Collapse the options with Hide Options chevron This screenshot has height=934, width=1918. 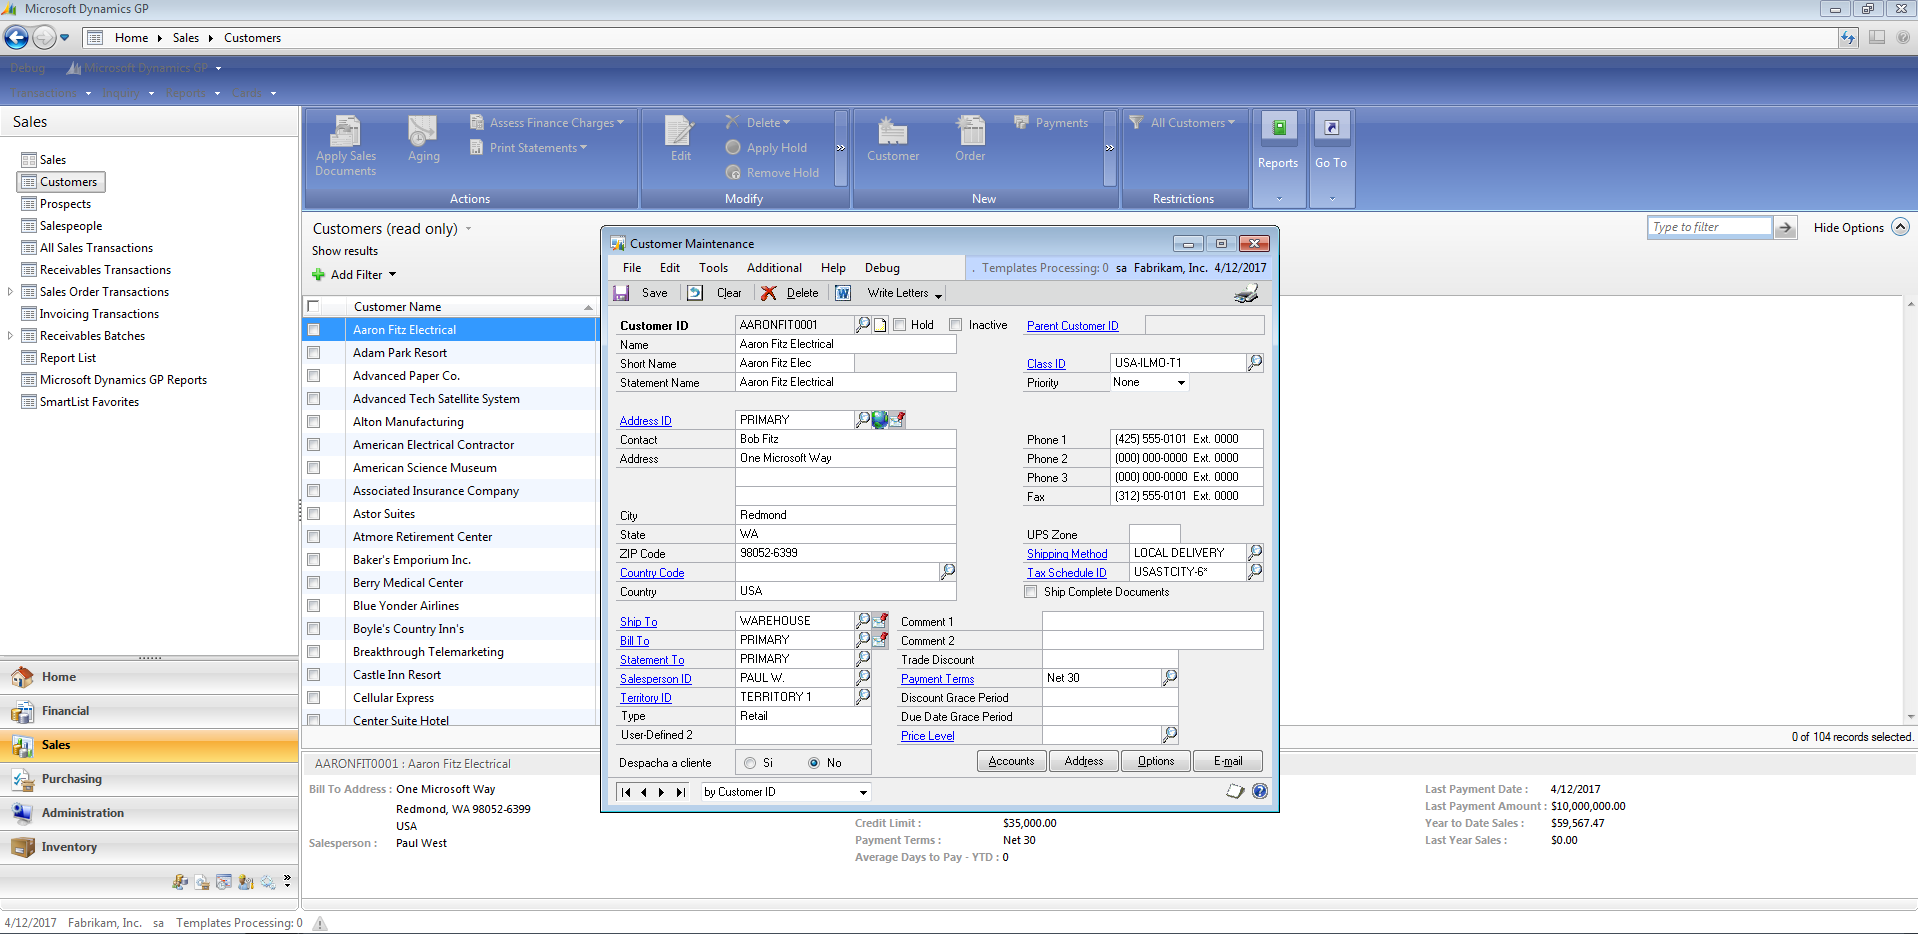click(1901, 227)
